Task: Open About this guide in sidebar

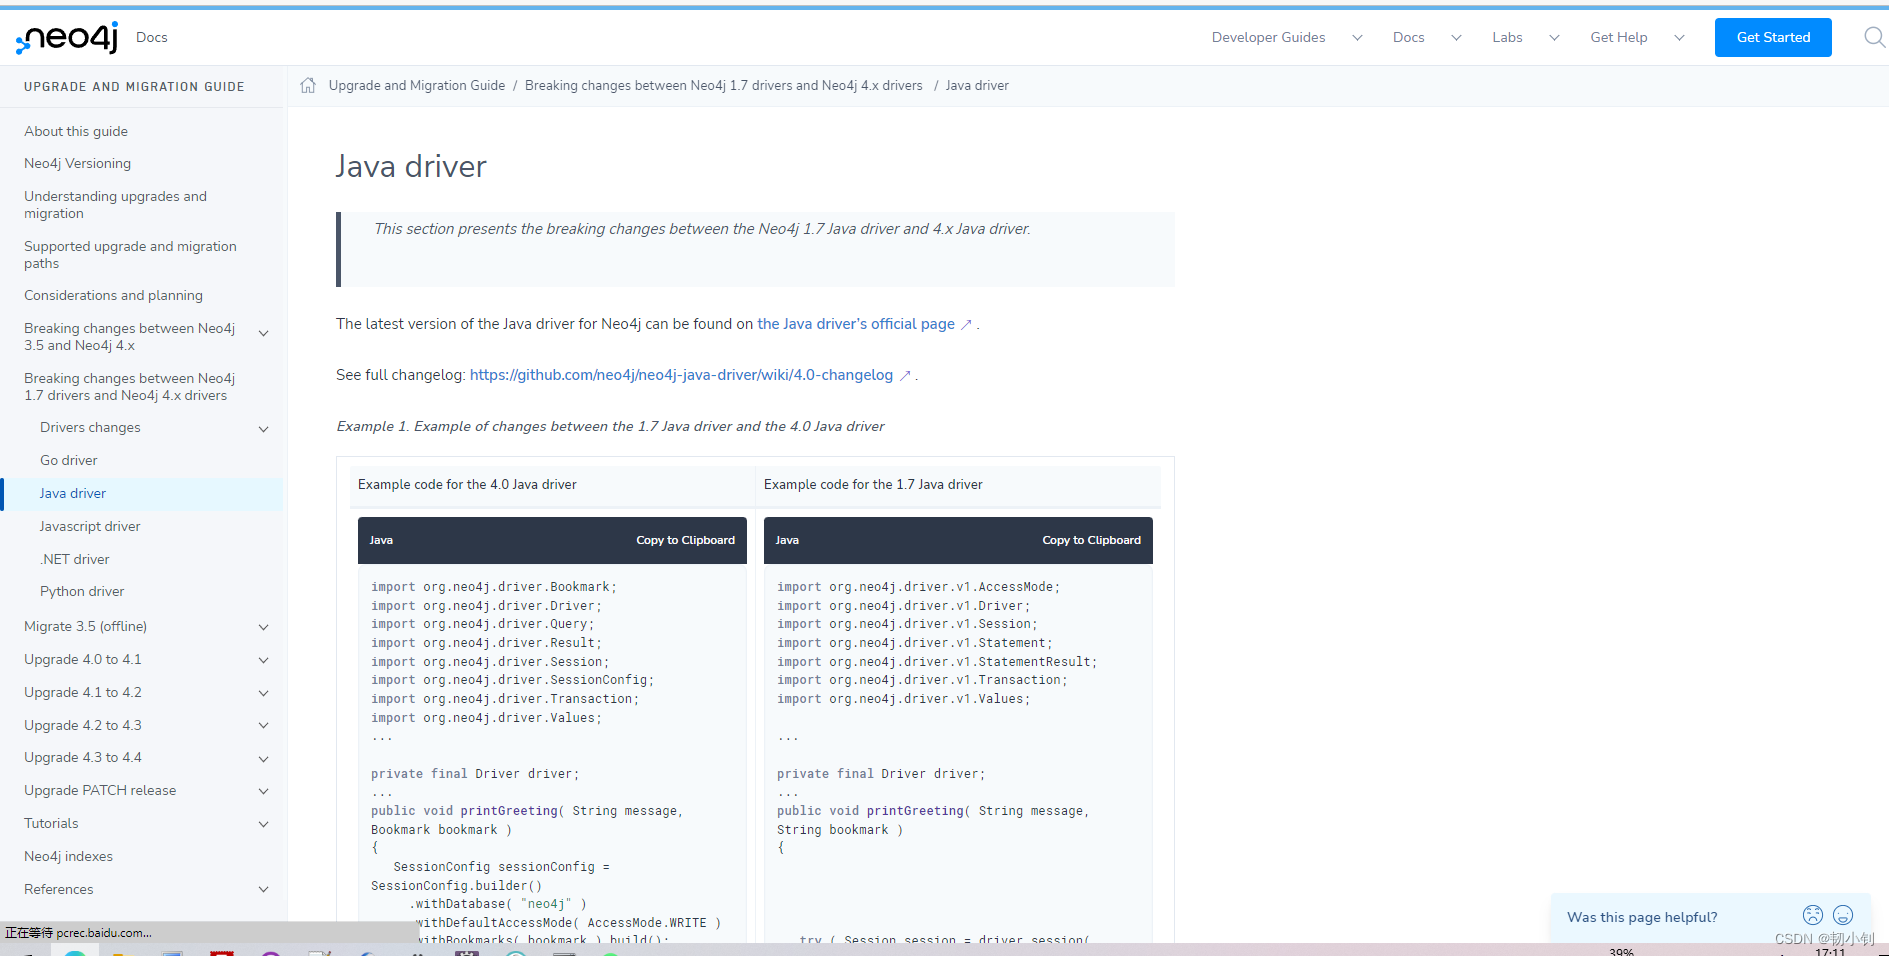Action: pos(76,131)
